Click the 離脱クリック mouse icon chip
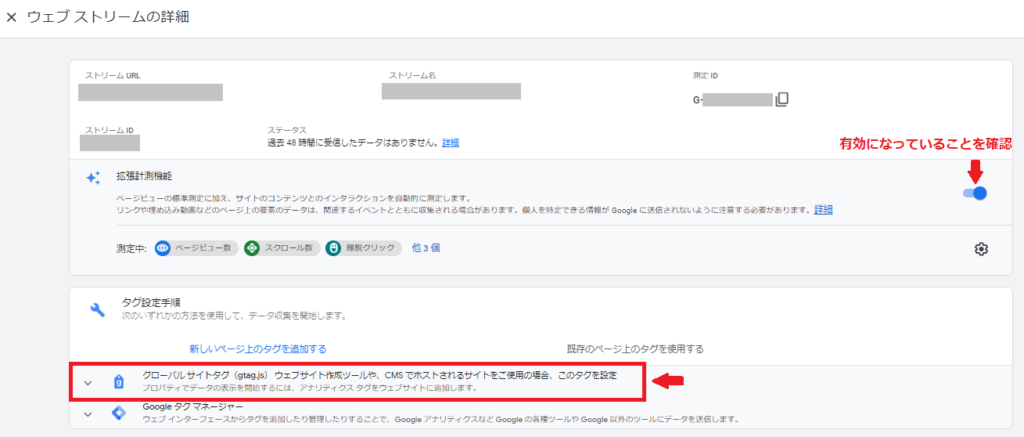 click(333, 248)
